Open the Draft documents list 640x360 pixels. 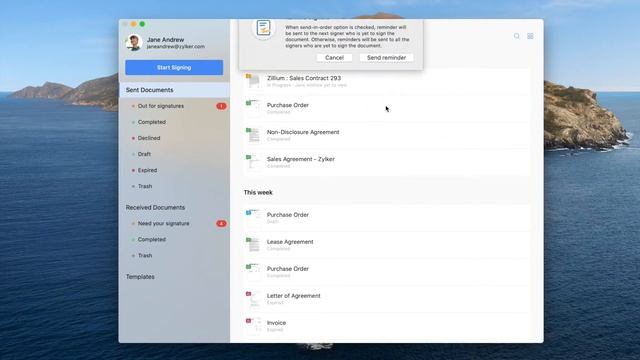144,154
